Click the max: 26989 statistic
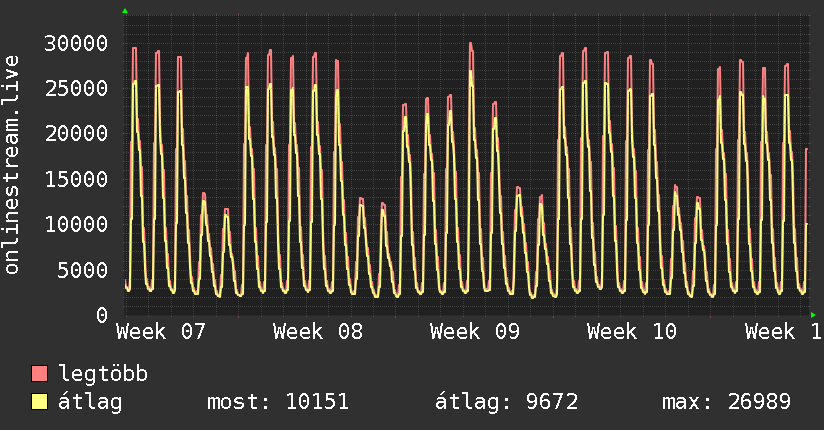824x430 pixels. click(x=726, y=402)
